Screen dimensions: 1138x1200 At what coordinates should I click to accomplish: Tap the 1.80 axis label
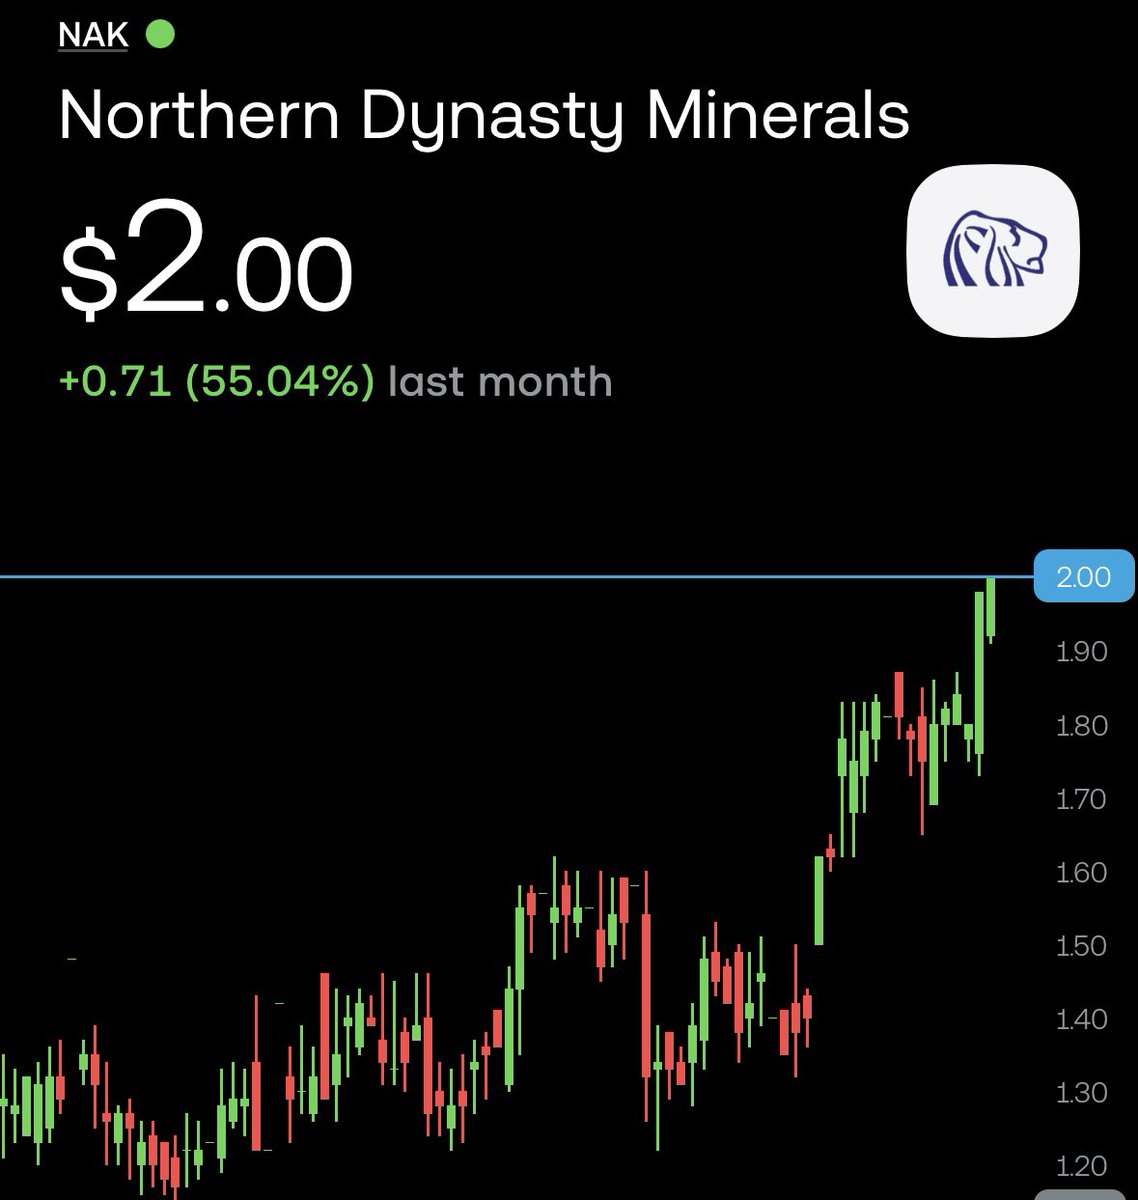pos(1082,725)
